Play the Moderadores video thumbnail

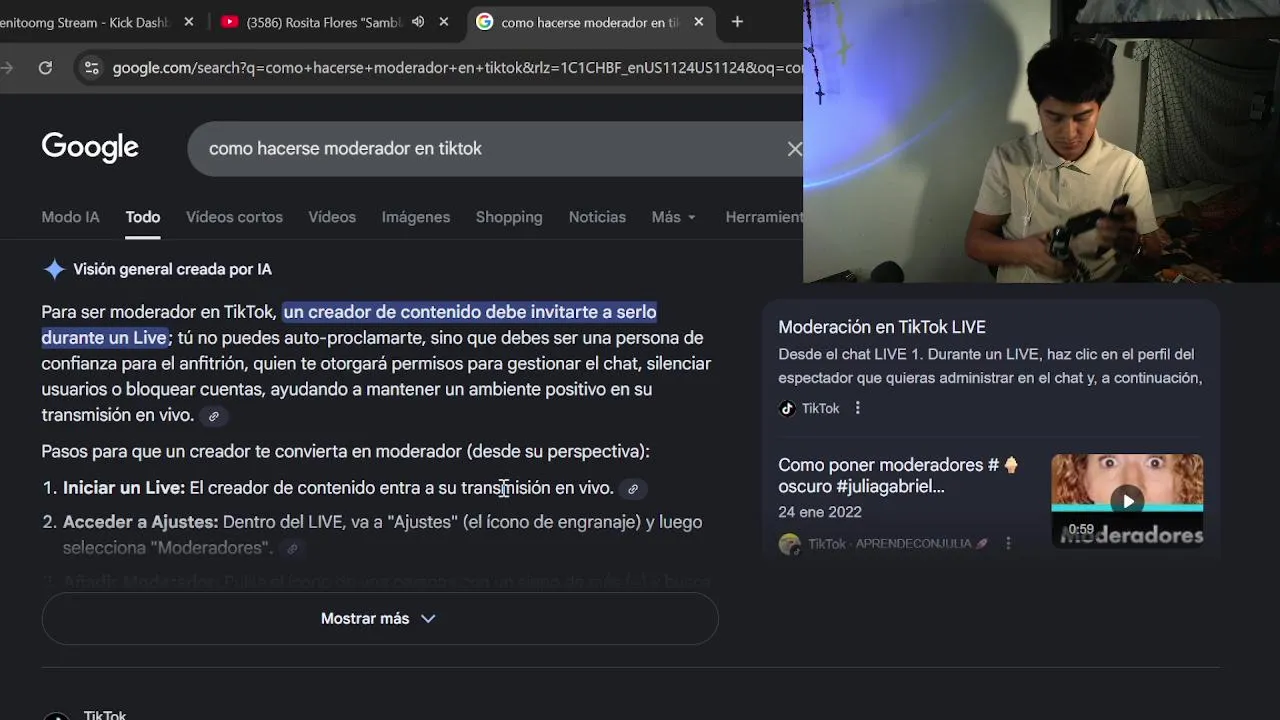1127,500
